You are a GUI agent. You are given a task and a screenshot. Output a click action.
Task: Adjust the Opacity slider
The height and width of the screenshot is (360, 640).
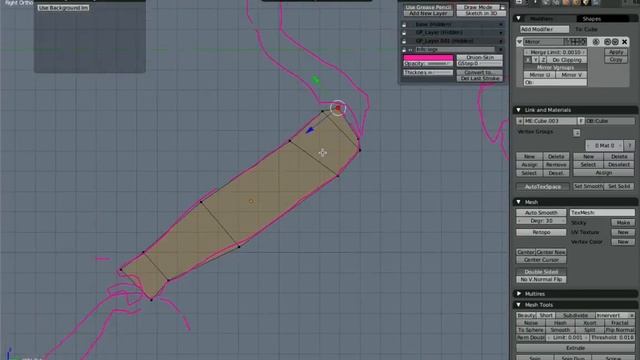pos(428,64)
